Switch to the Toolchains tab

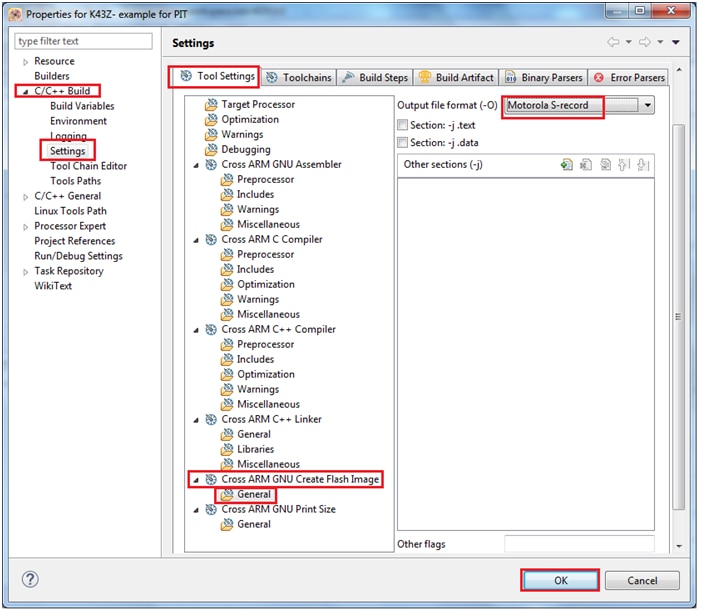click(298, 77)
